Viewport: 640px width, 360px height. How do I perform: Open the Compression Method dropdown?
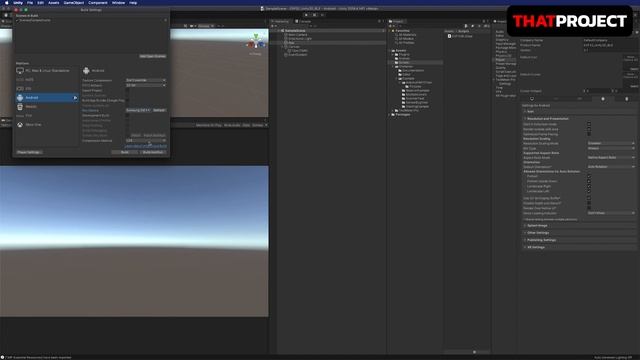point(146,140)
